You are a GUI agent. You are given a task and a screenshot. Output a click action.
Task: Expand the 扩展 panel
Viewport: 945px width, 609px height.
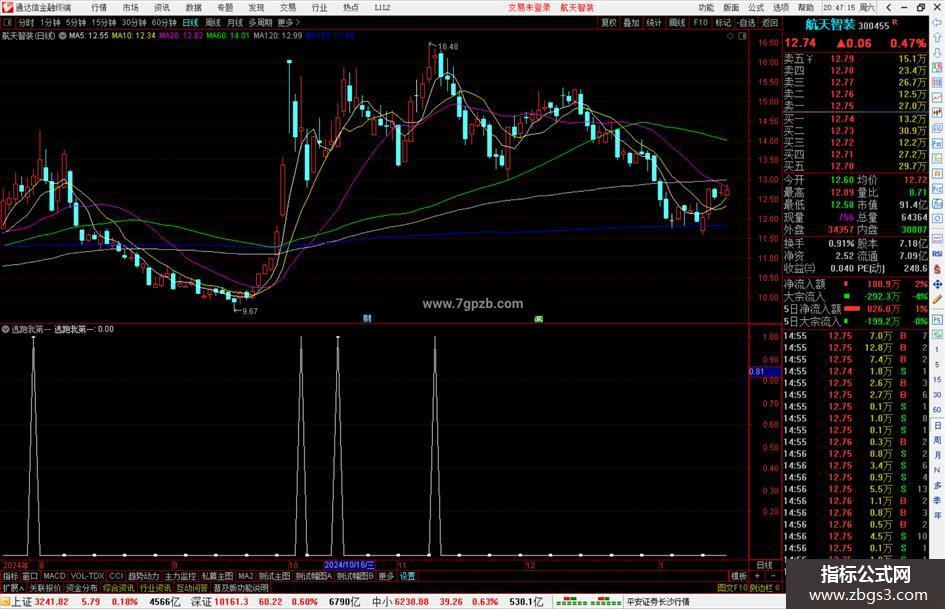13,588
